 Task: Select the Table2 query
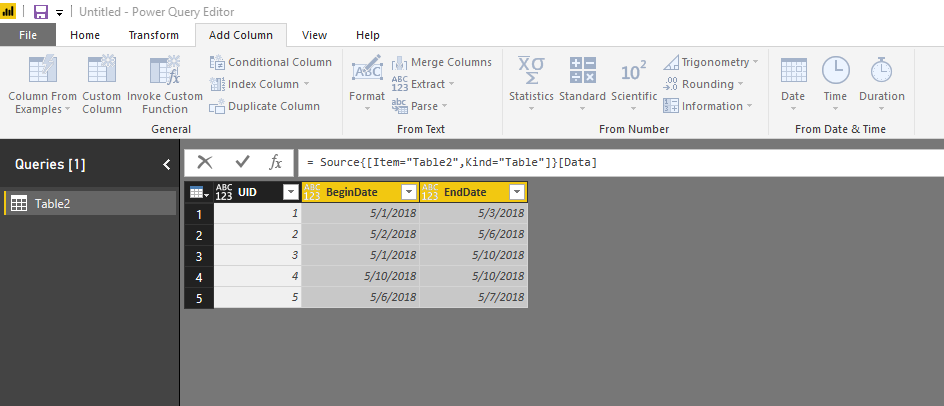[x=90, y=204]
